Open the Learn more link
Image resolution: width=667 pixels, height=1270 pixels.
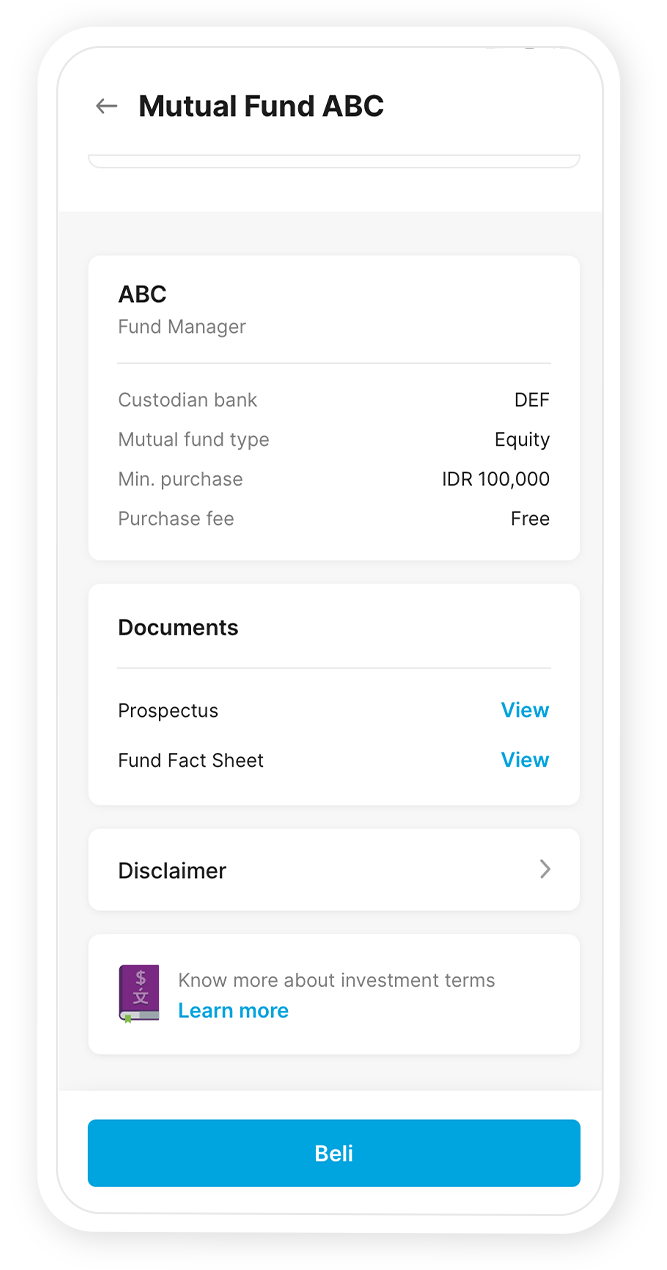tap(233, 1011)
